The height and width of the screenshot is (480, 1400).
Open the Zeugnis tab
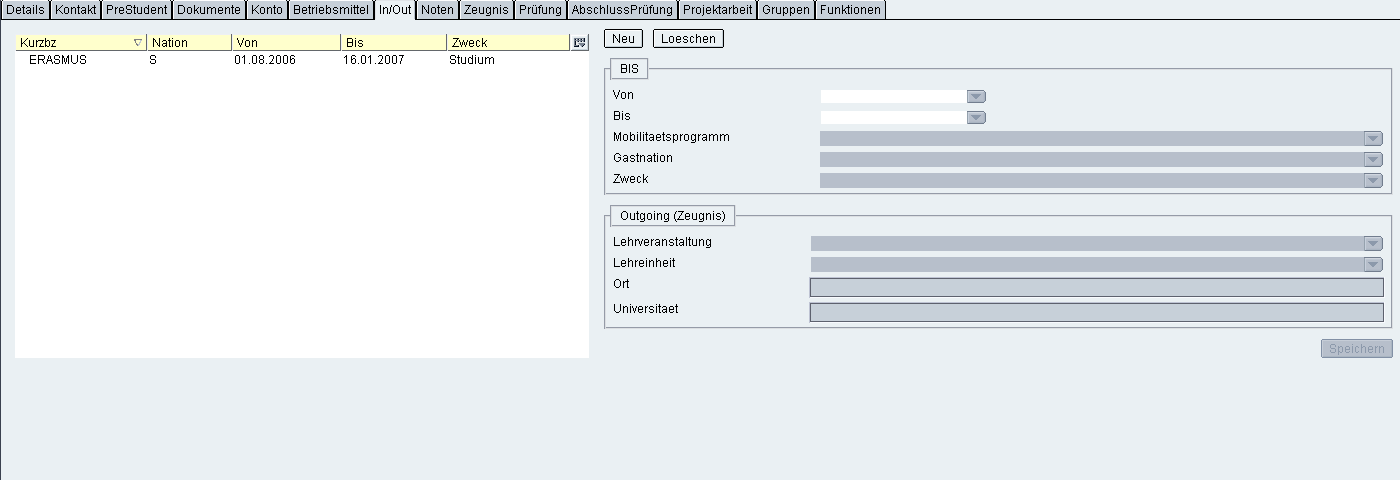[x=486, y=10]
